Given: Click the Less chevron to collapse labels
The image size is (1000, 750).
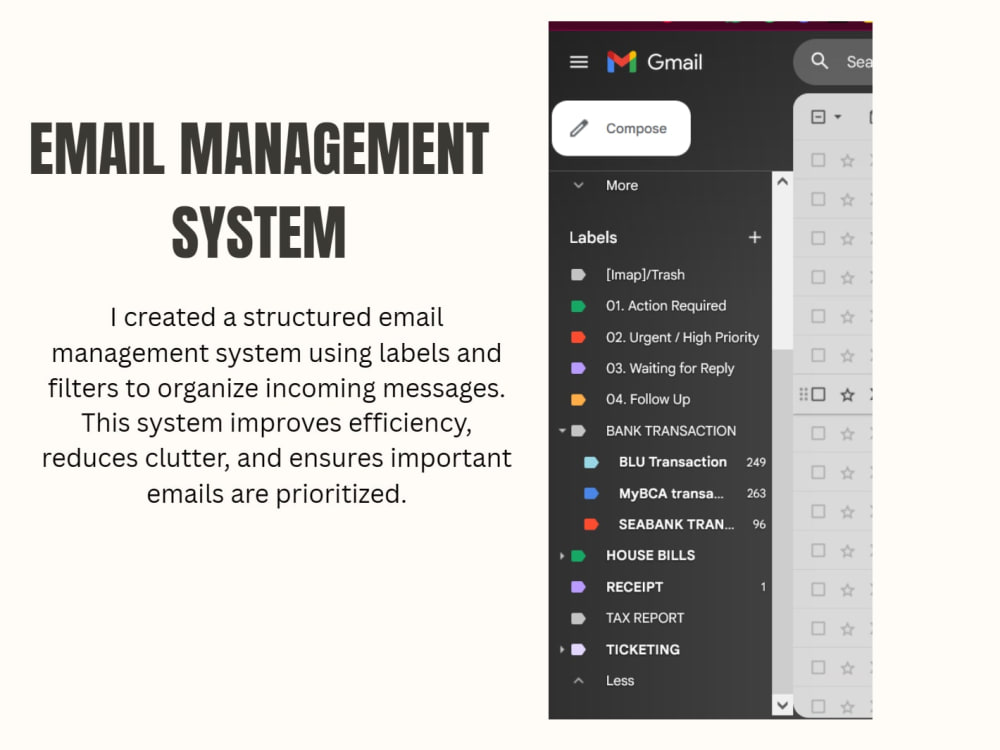Looking at the screenshot, I should coord(578,680).
